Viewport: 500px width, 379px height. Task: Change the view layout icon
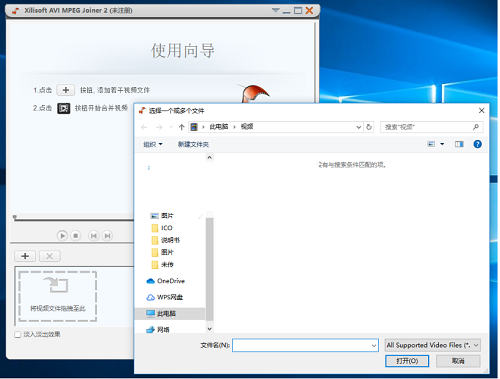[x=431, y=144]
